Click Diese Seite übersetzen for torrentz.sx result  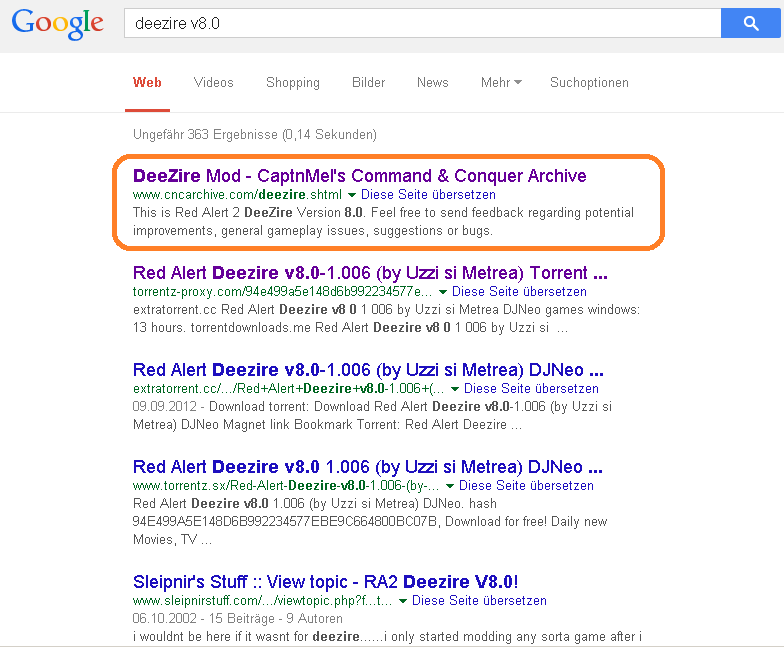point(526,486)
